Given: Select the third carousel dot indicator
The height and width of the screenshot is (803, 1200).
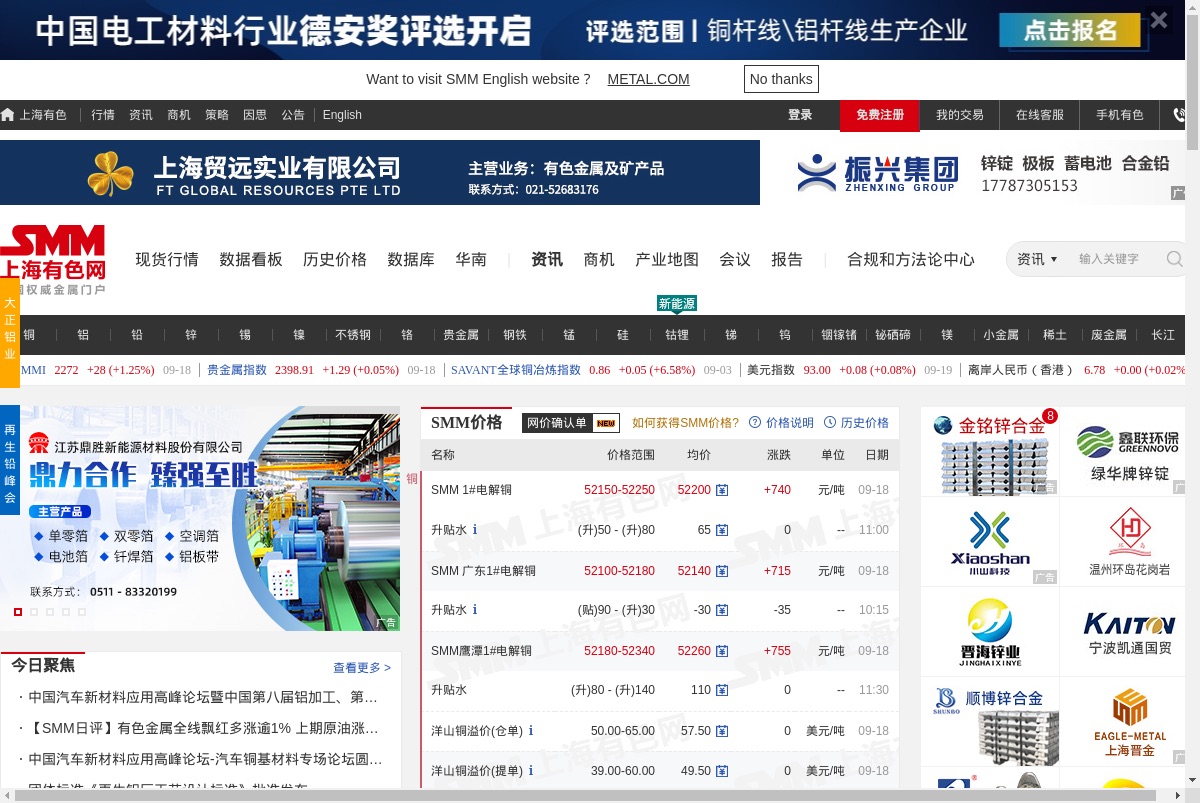Looking at the screenshot, I should pyautogui.click(x=50, y=611).
